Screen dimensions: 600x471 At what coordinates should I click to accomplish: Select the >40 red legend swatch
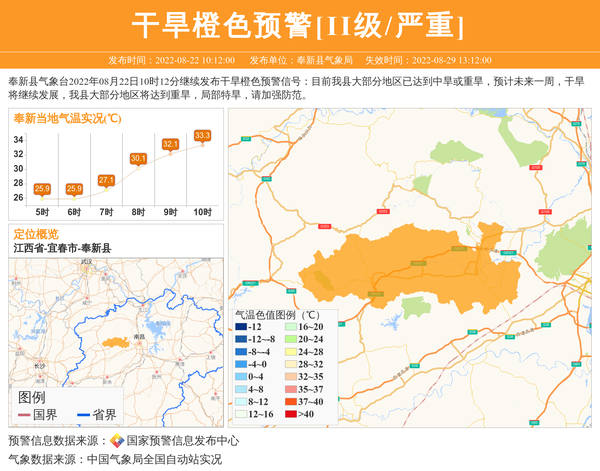290,413
